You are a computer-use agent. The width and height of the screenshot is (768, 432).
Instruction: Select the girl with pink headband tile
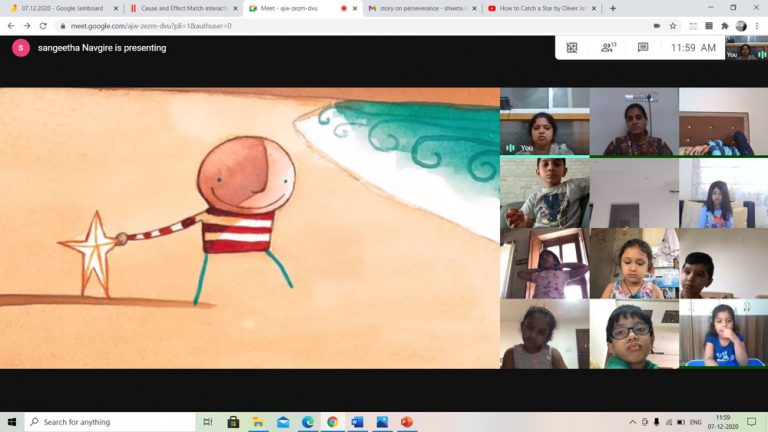[545, 334]
